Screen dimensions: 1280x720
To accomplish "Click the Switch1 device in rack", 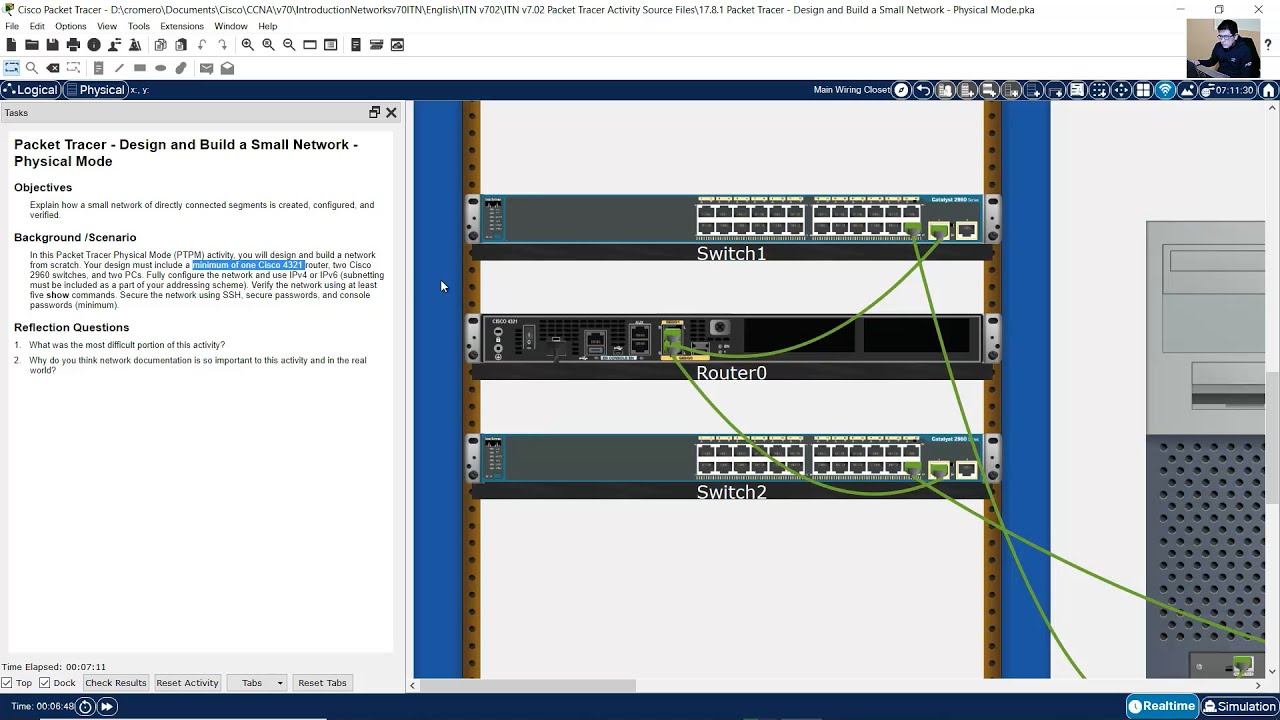I will pyautogui.click(x=731, y=219).
